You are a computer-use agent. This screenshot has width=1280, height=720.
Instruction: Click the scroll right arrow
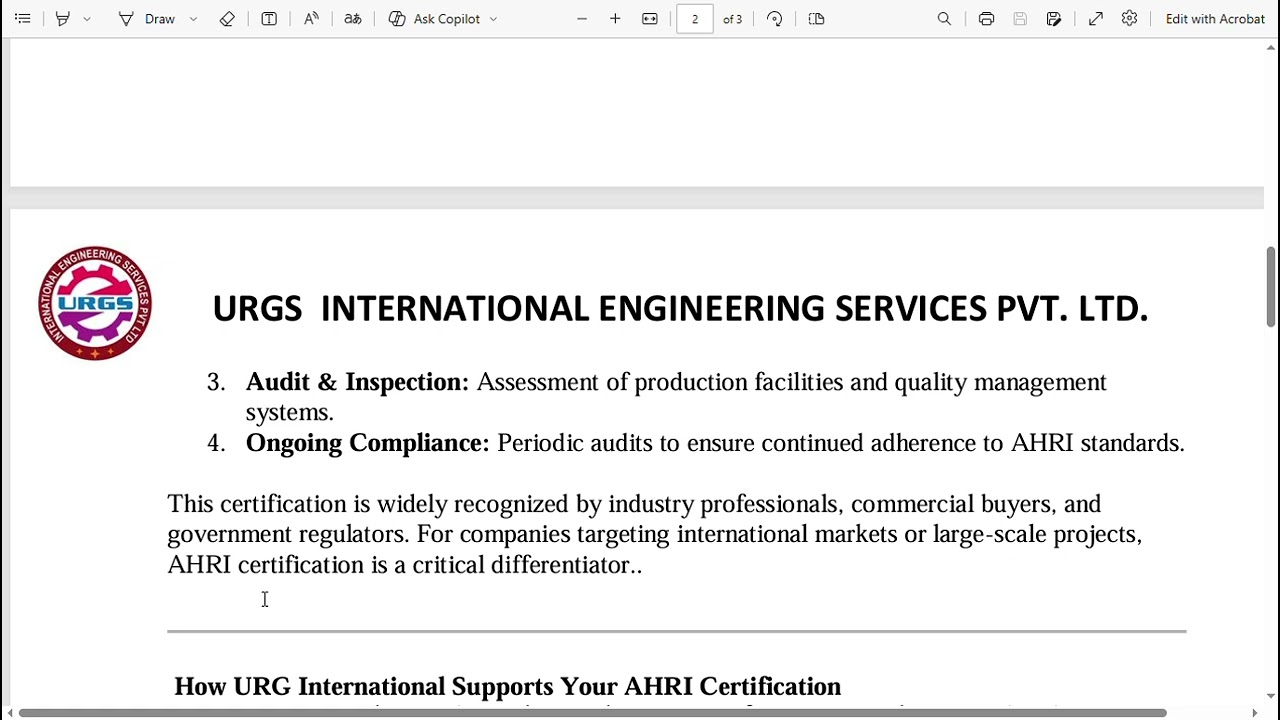click(x=1255, y=713)
